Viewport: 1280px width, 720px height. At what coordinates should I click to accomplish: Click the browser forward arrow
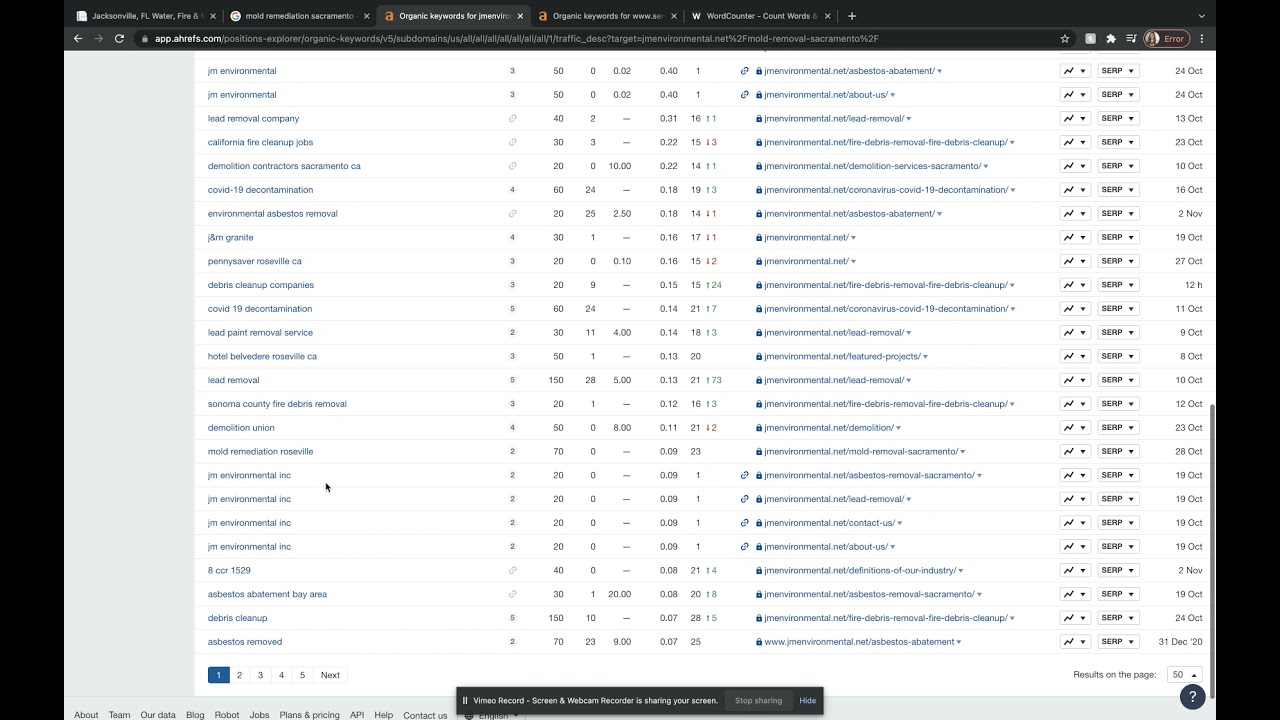98,39
